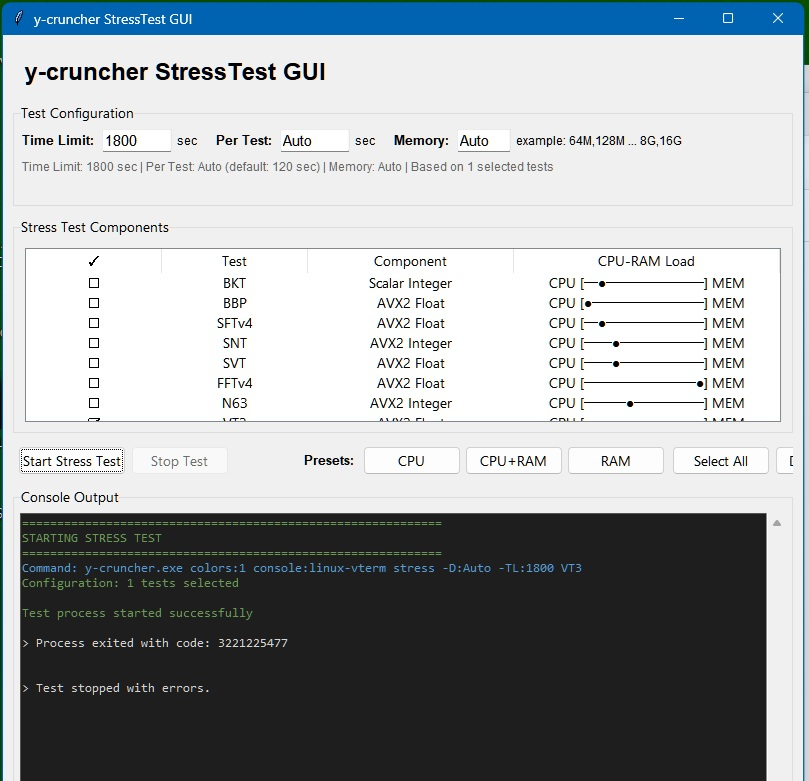Click the 'STARTING STRESS TEST' console line
Viewport: 809px width, 781px height.
[x=92, y=538]
